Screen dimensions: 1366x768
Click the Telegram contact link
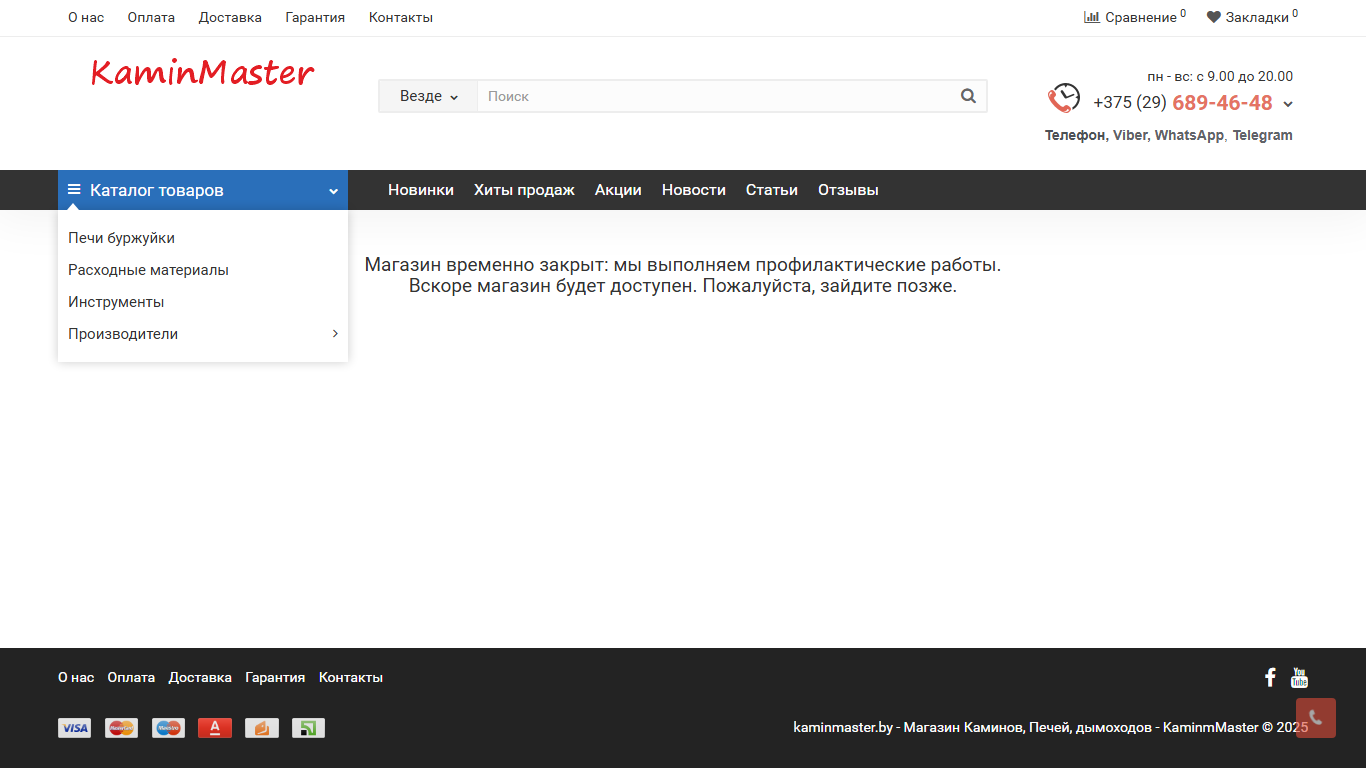[x=1262, y=135]
